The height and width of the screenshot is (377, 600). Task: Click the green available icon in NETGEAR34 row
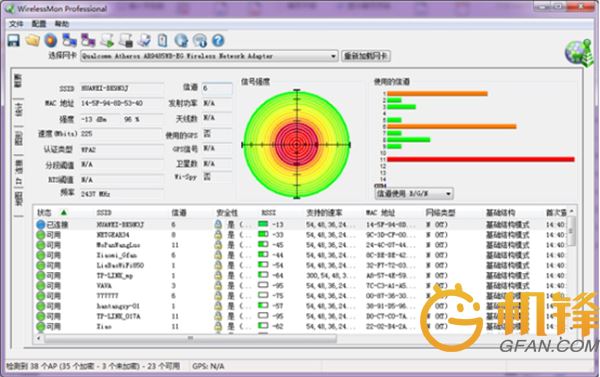click(x=41, y=235)
